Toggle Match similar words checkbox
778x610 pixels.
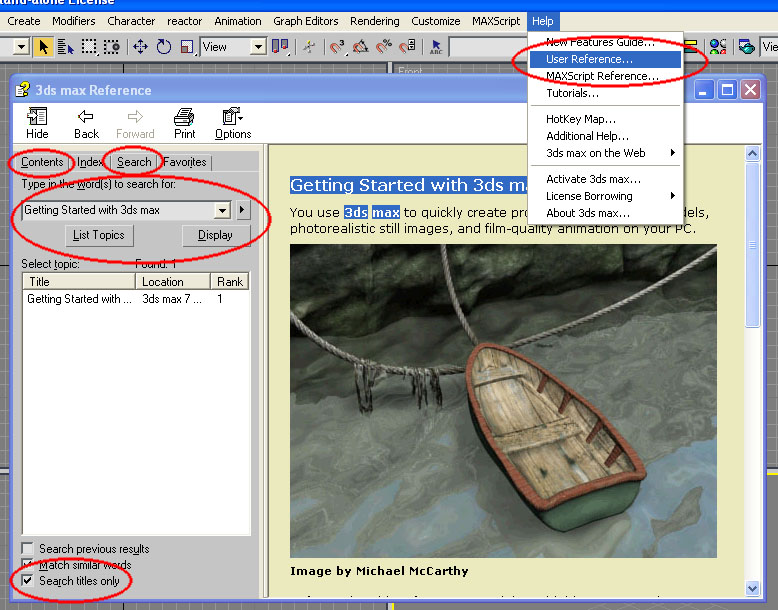pyautogui.click(x=27, y=564)
